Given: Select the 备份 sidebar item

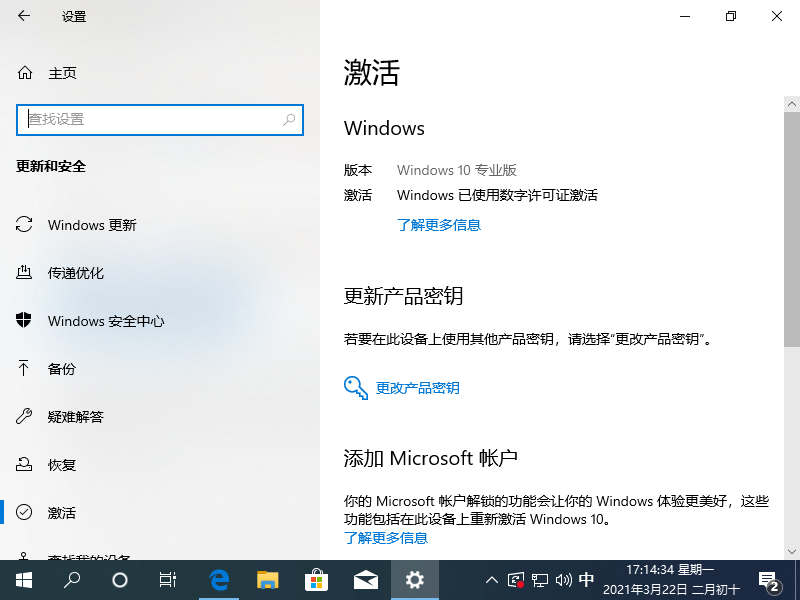Looking at the screenshot, I should click(x=61, y=369).
